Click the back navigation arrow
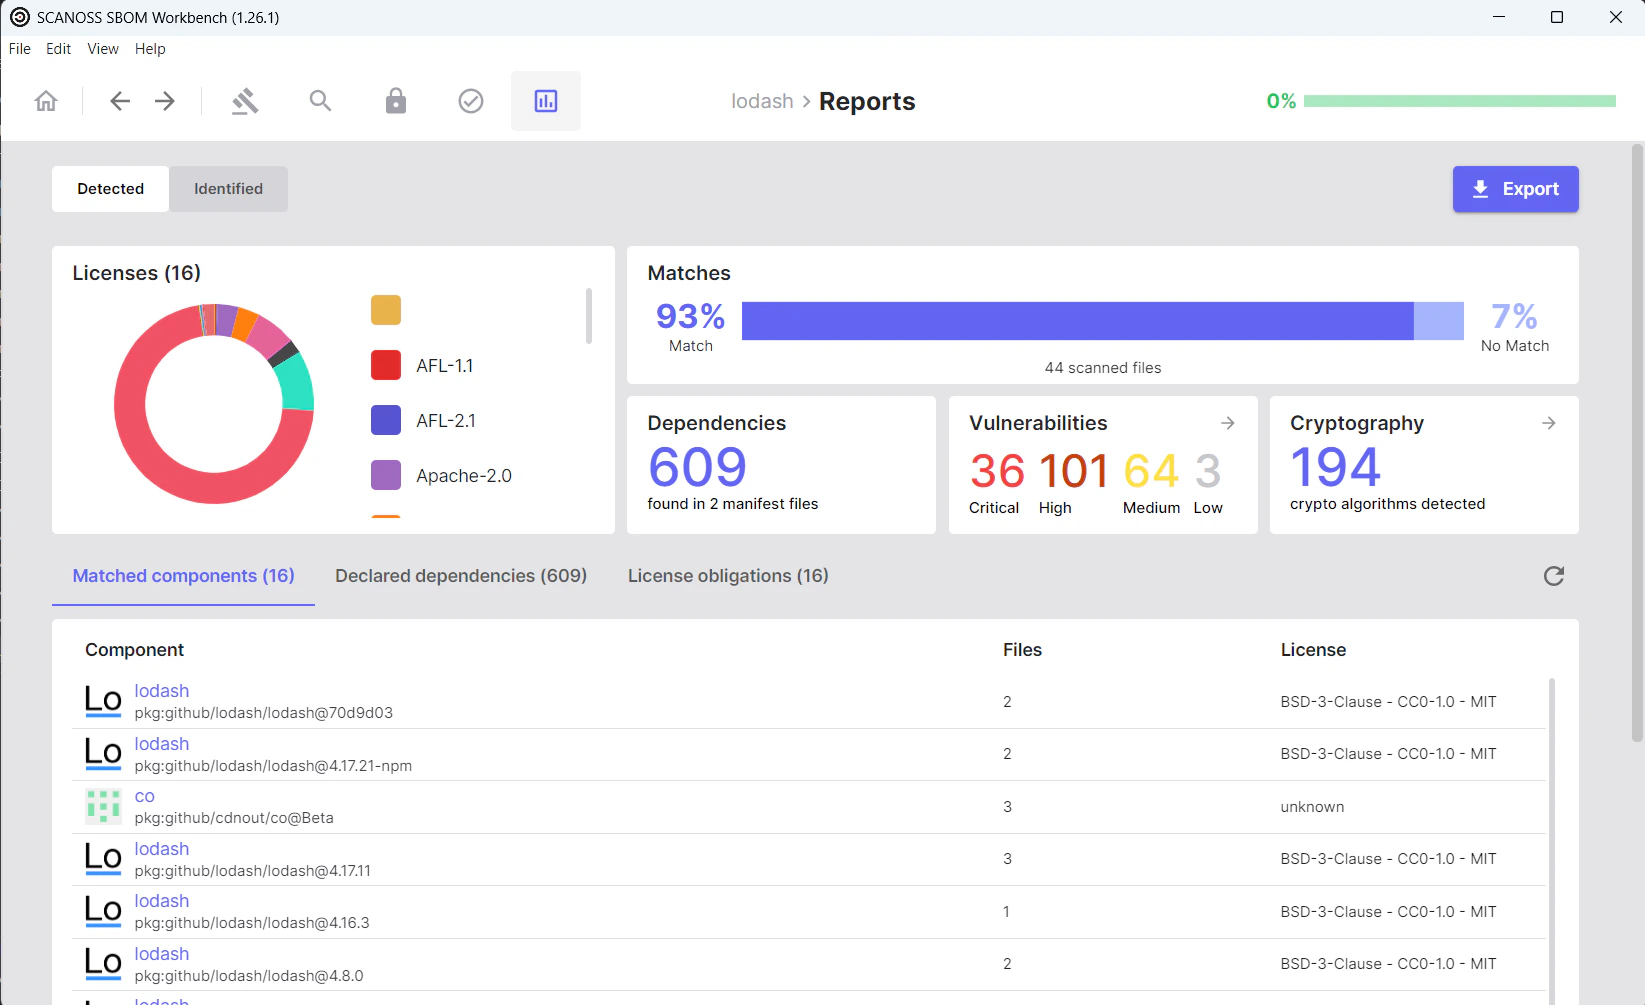The width and height of the screenshot is (1645, 1005). click(x=119, y=100)
